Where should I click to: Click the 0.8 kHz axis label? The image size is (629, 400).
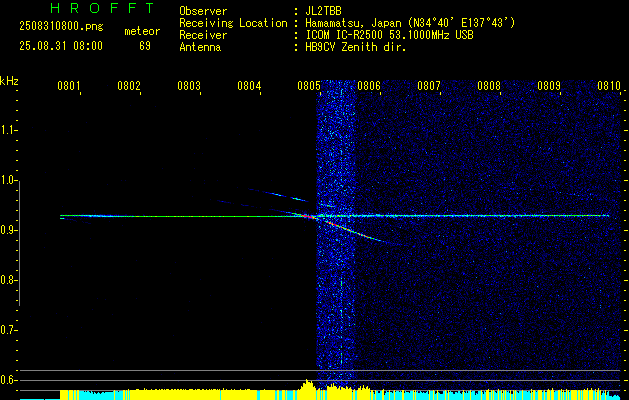click(x=8, y=280)
